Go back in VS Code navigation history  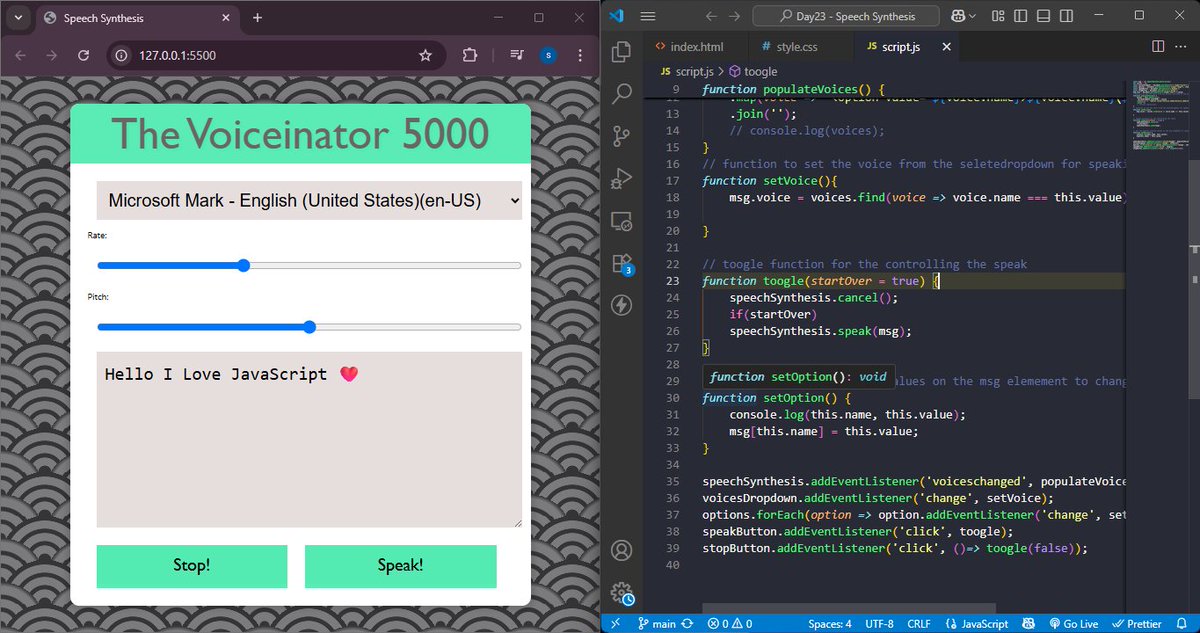pyautogui.click(x=711, y=16)
